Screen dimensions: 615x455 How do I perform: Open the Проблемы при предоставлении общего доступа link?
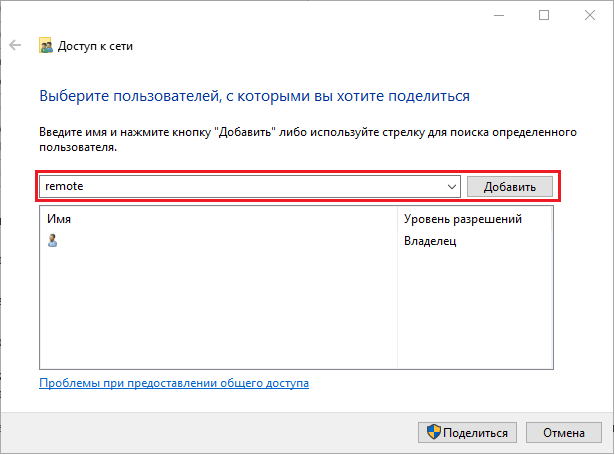(x=174, y=383)
